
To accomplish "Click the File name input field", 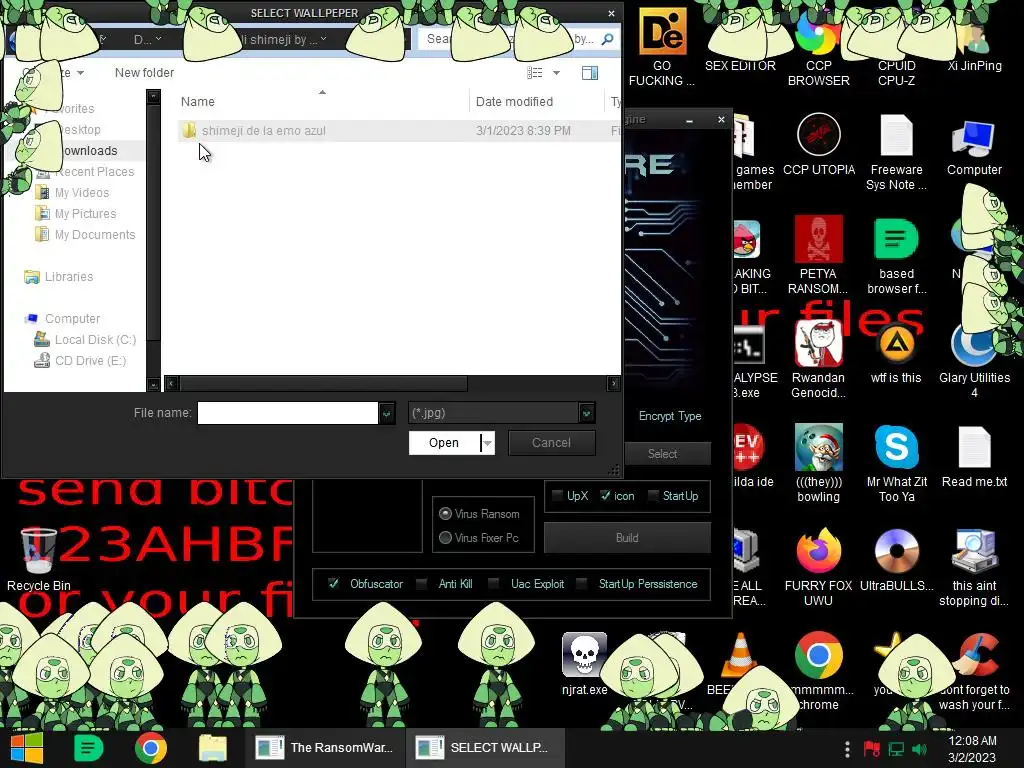I will pyautogui.click(x=287, y=413).
